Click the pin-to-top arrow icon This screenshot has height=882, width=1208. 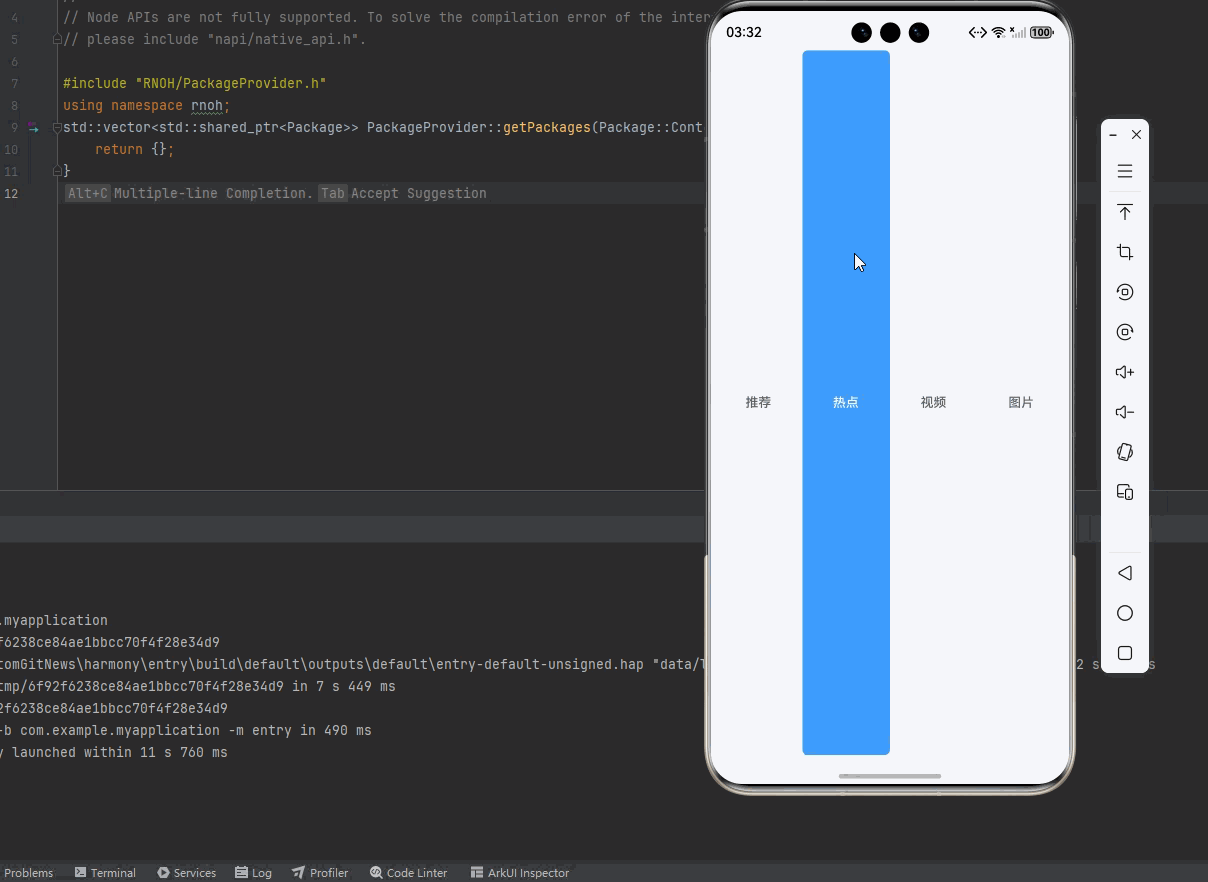tap(1125, 212)
